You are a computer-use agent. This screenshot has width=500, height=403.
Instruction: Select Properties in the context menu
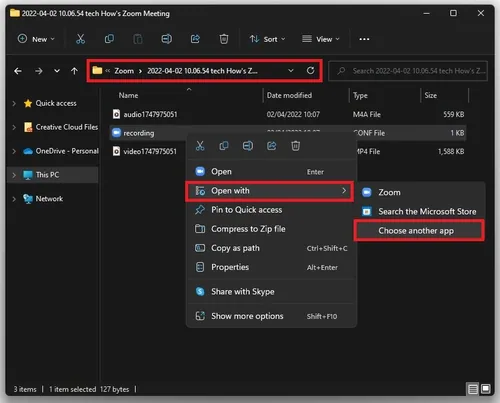[x=271, y=267]
